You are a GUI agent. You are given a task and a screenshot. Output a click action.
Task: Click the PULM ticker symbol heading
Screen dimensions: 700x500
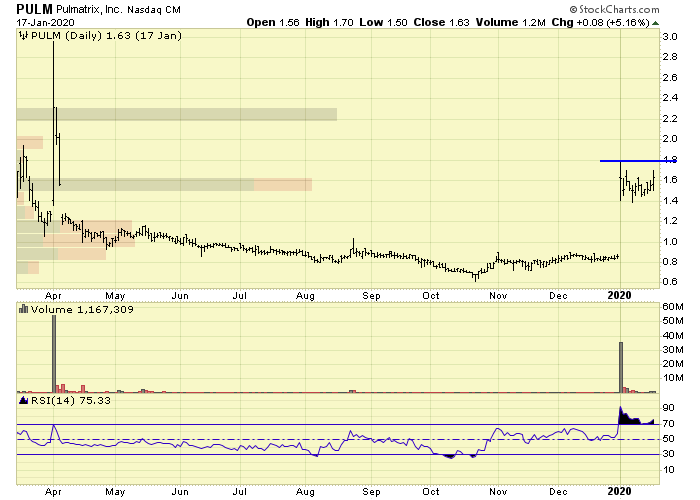(34, 9)
